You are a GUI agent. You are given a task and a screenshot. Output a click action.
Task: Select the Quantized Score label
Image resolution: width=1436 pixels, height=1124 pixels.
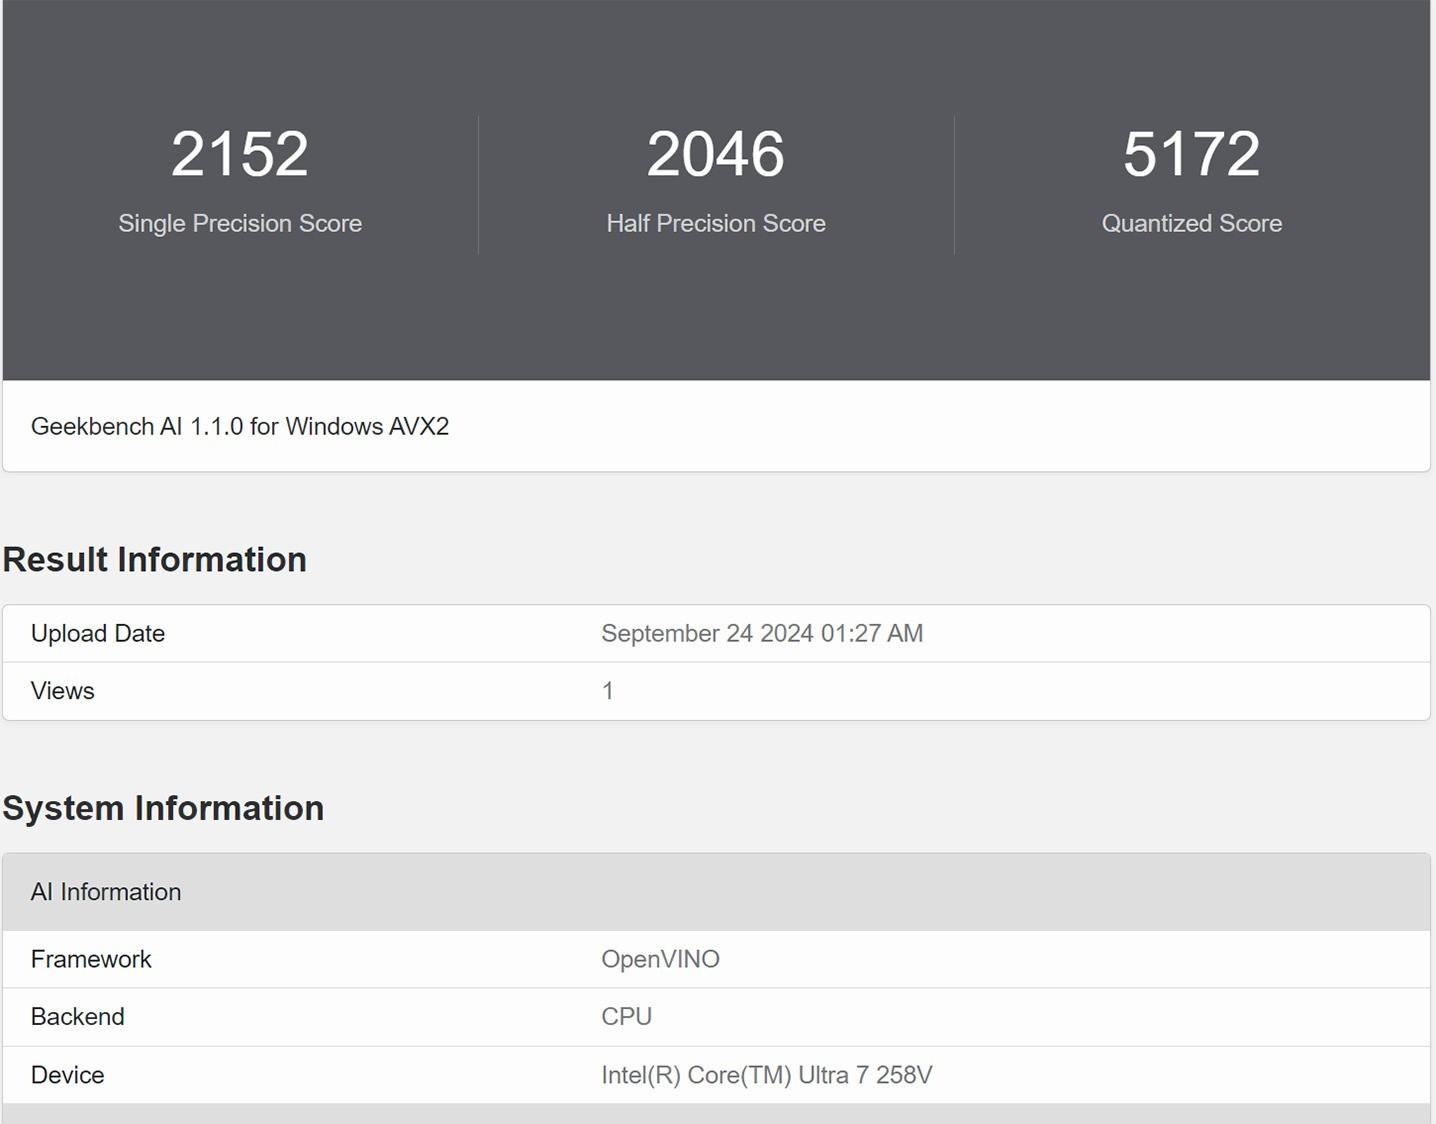pyautogui.click(x=1192, y=223)
